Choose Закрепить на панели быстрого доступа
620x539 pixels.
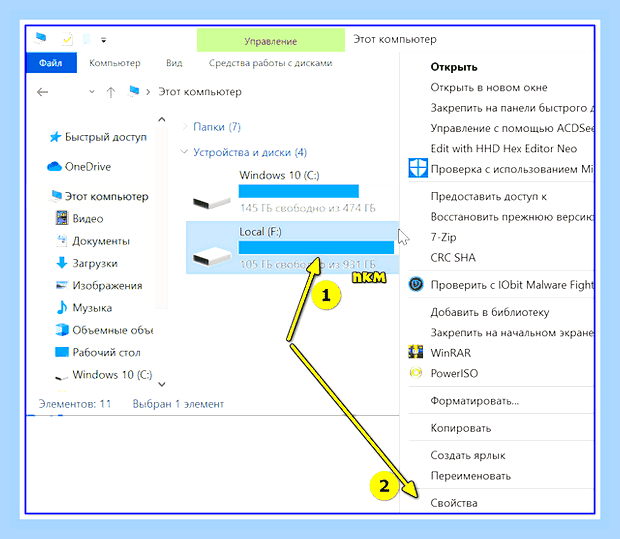[512, 108]
